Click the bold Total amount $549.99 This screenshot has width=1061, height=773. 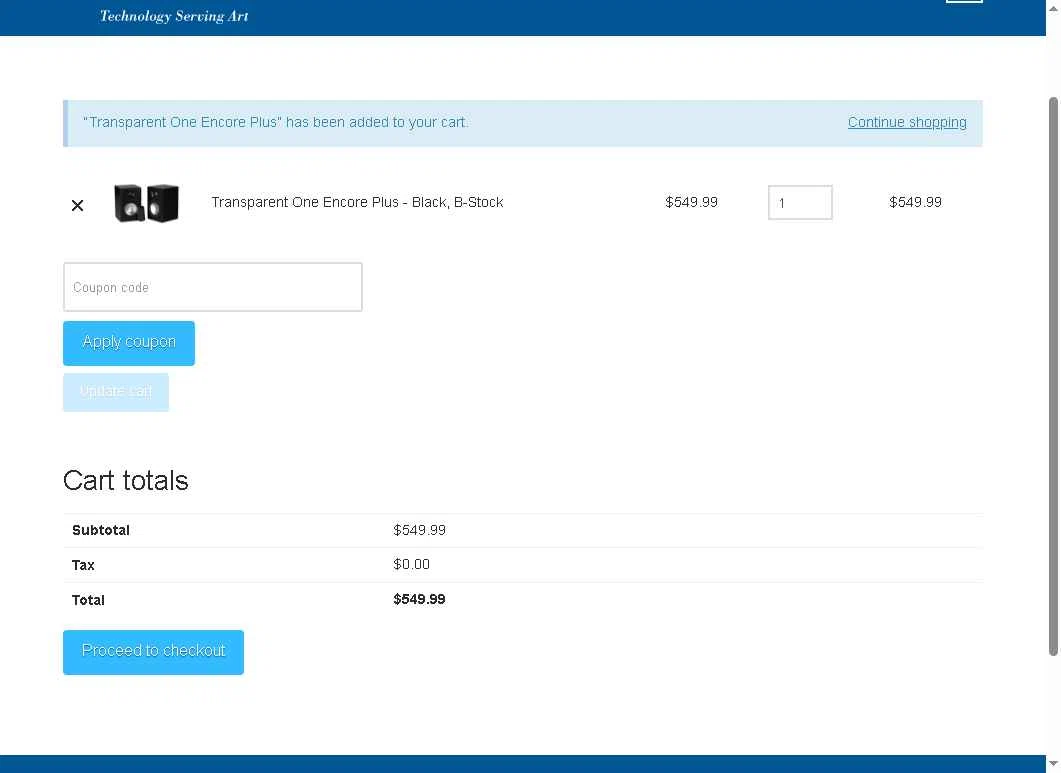pyautogui.click(x=420, y=599)
